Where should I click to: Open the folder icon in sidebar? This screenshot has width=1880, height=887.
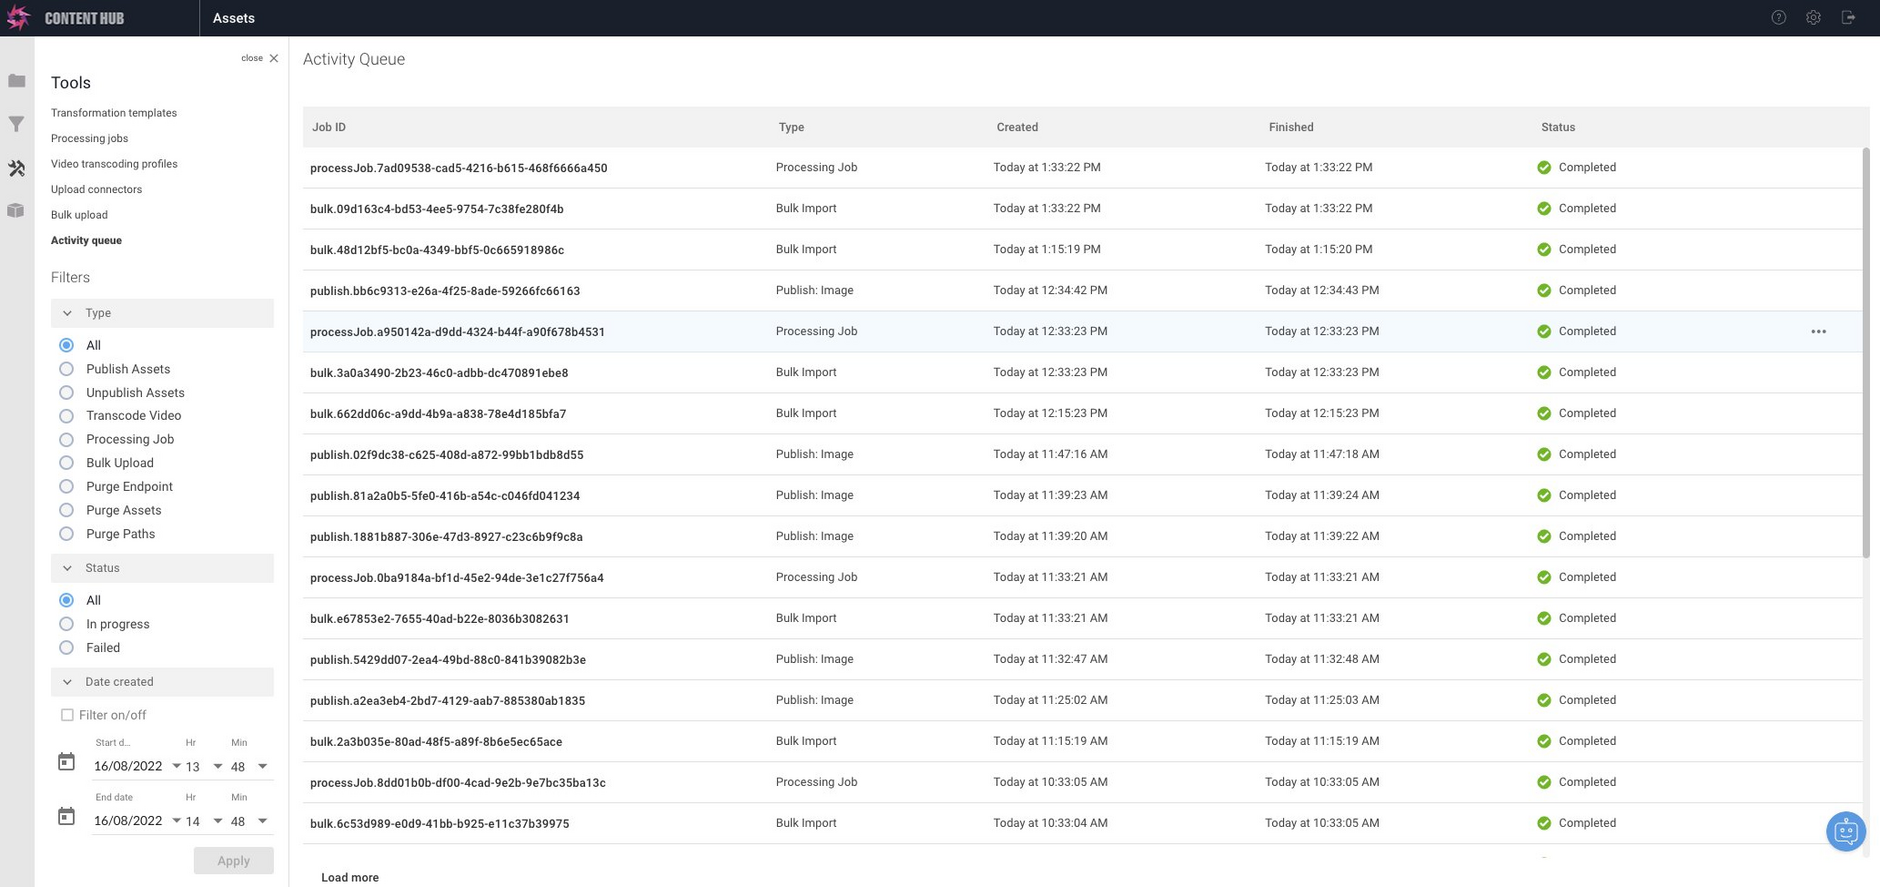(x=17, y=81)
